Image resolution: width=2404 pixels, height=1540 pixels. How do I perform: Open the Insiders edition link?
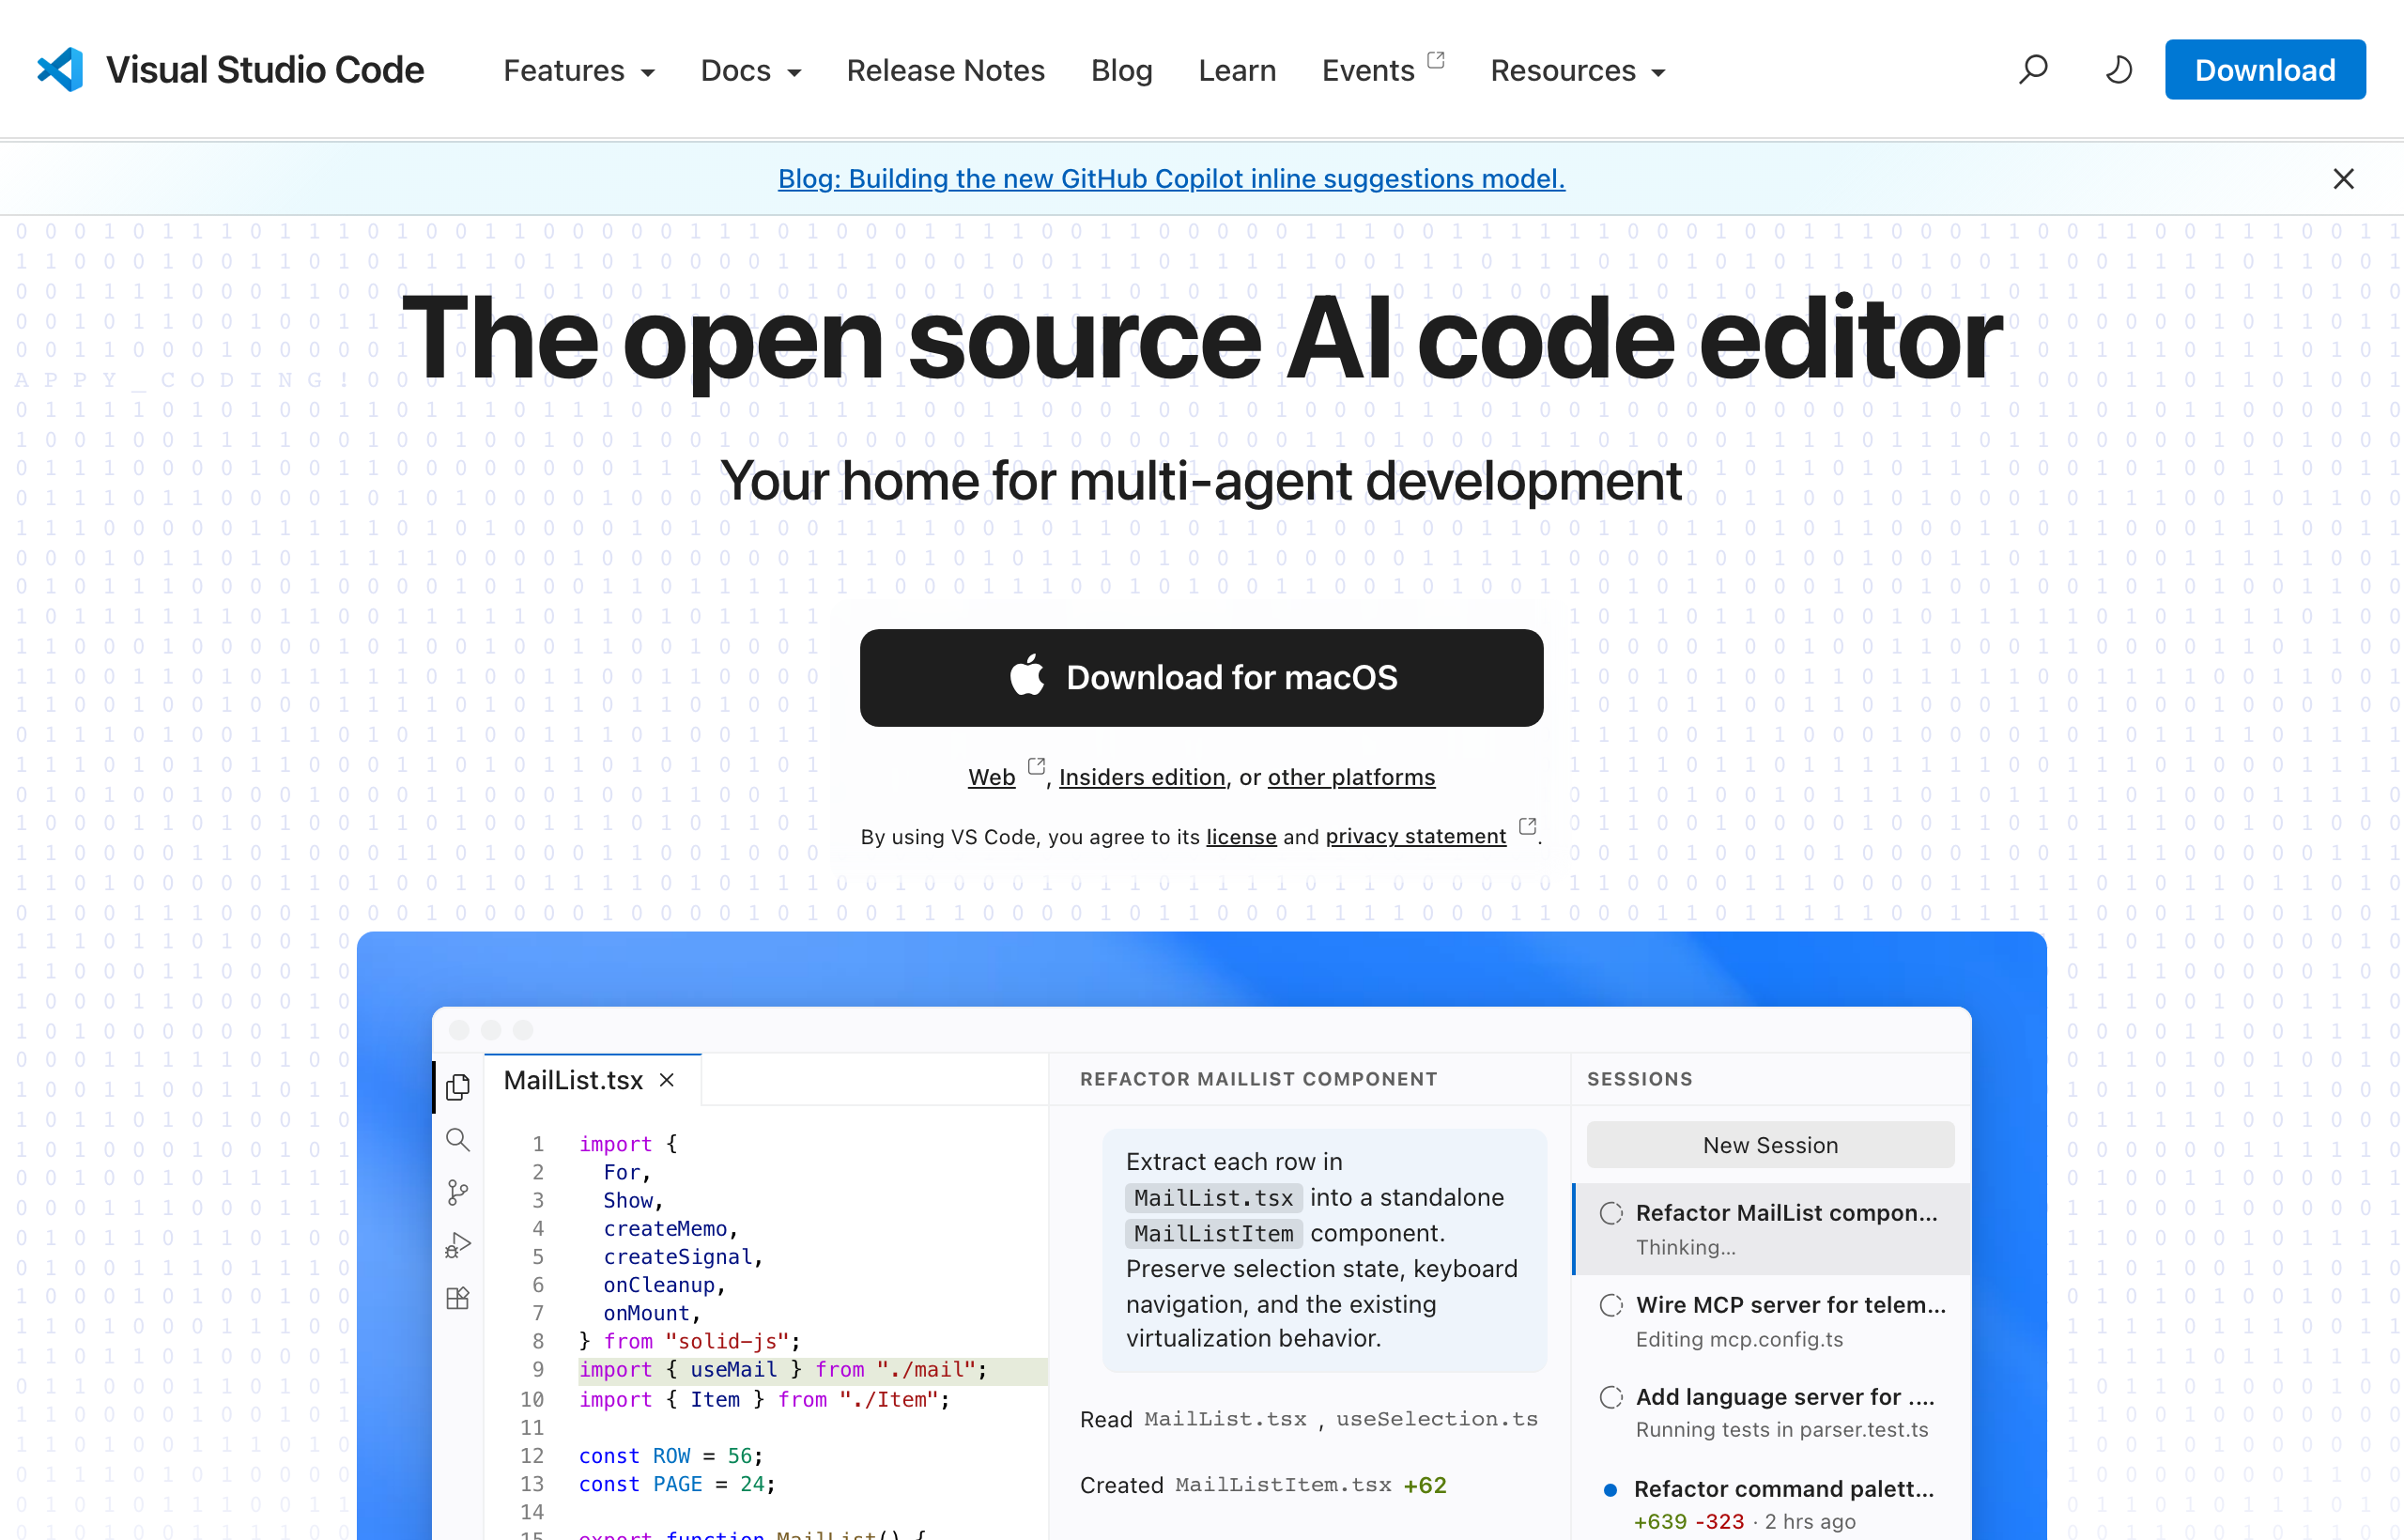pyautogui.click(x=1142, y=778)
